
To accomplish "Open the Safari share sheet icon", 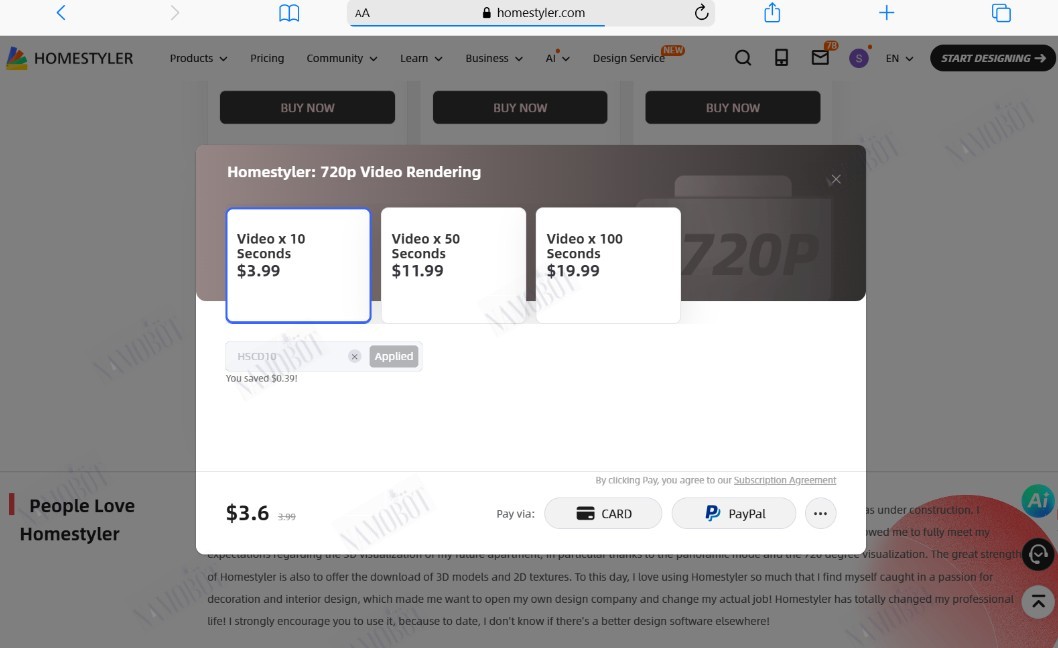I will point(772,12).
